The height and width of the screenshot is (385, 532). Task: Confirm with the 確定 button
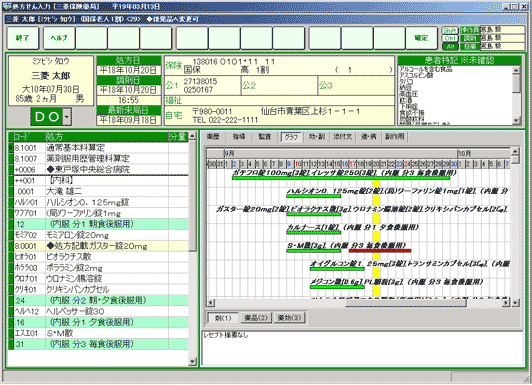tap(421, 38)
